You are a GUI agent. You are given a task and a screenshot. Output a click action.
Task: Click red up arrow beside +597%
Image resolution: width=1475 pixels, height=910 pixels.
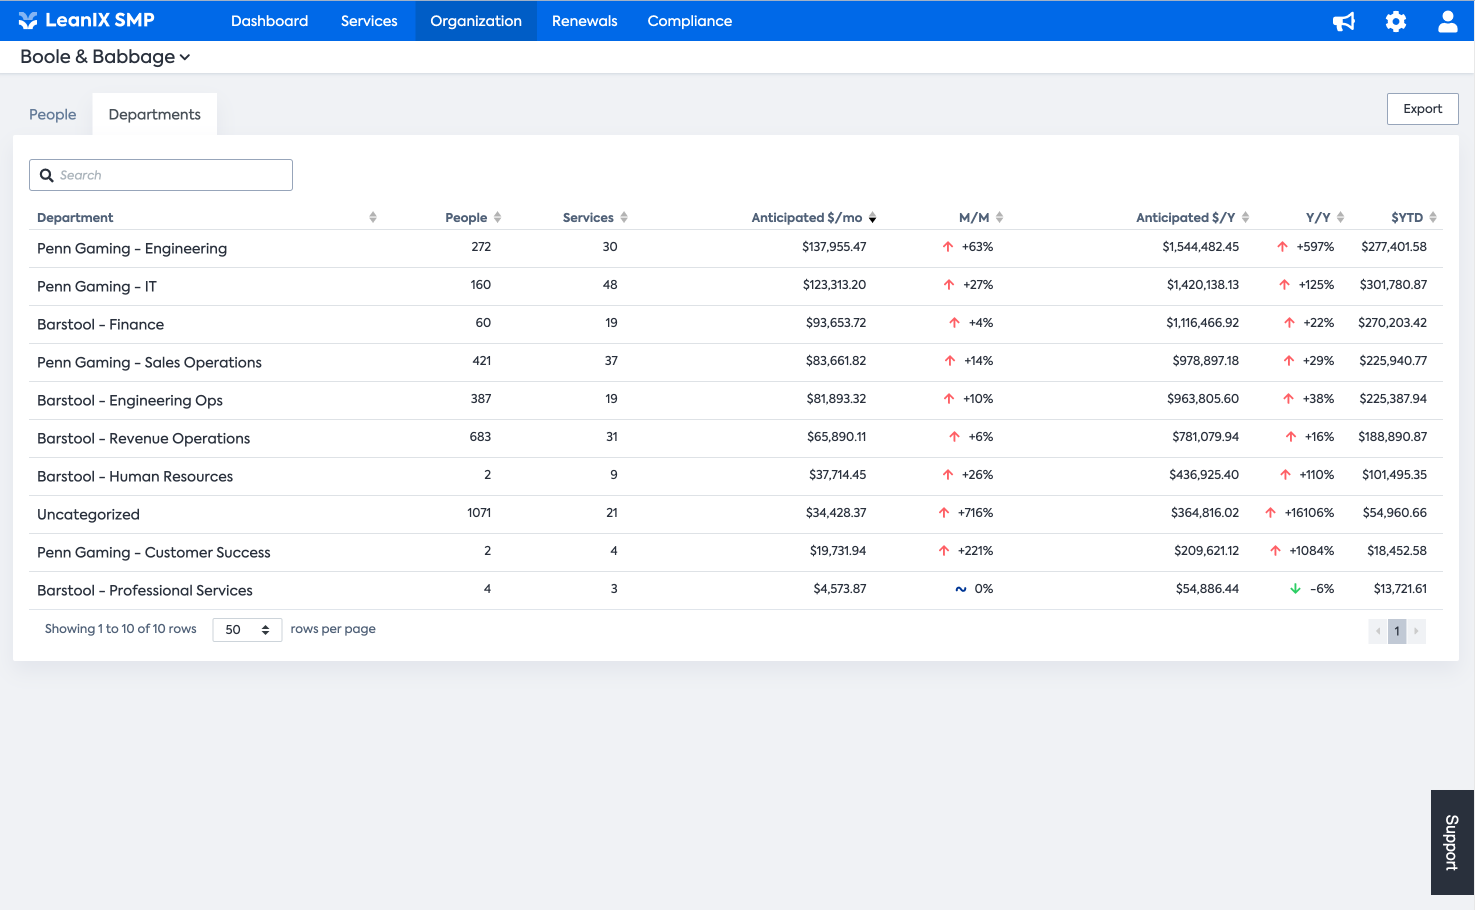click(1282, 246)
